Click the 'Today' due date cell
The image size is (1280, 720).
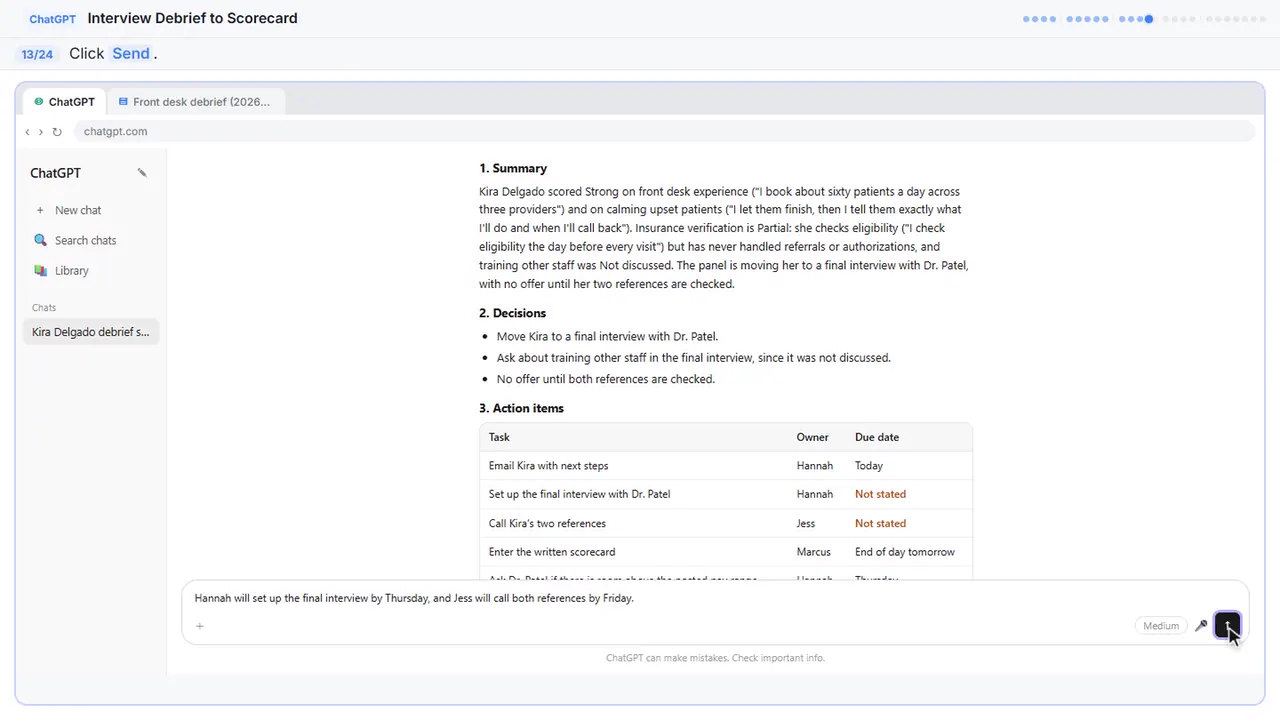869,466
